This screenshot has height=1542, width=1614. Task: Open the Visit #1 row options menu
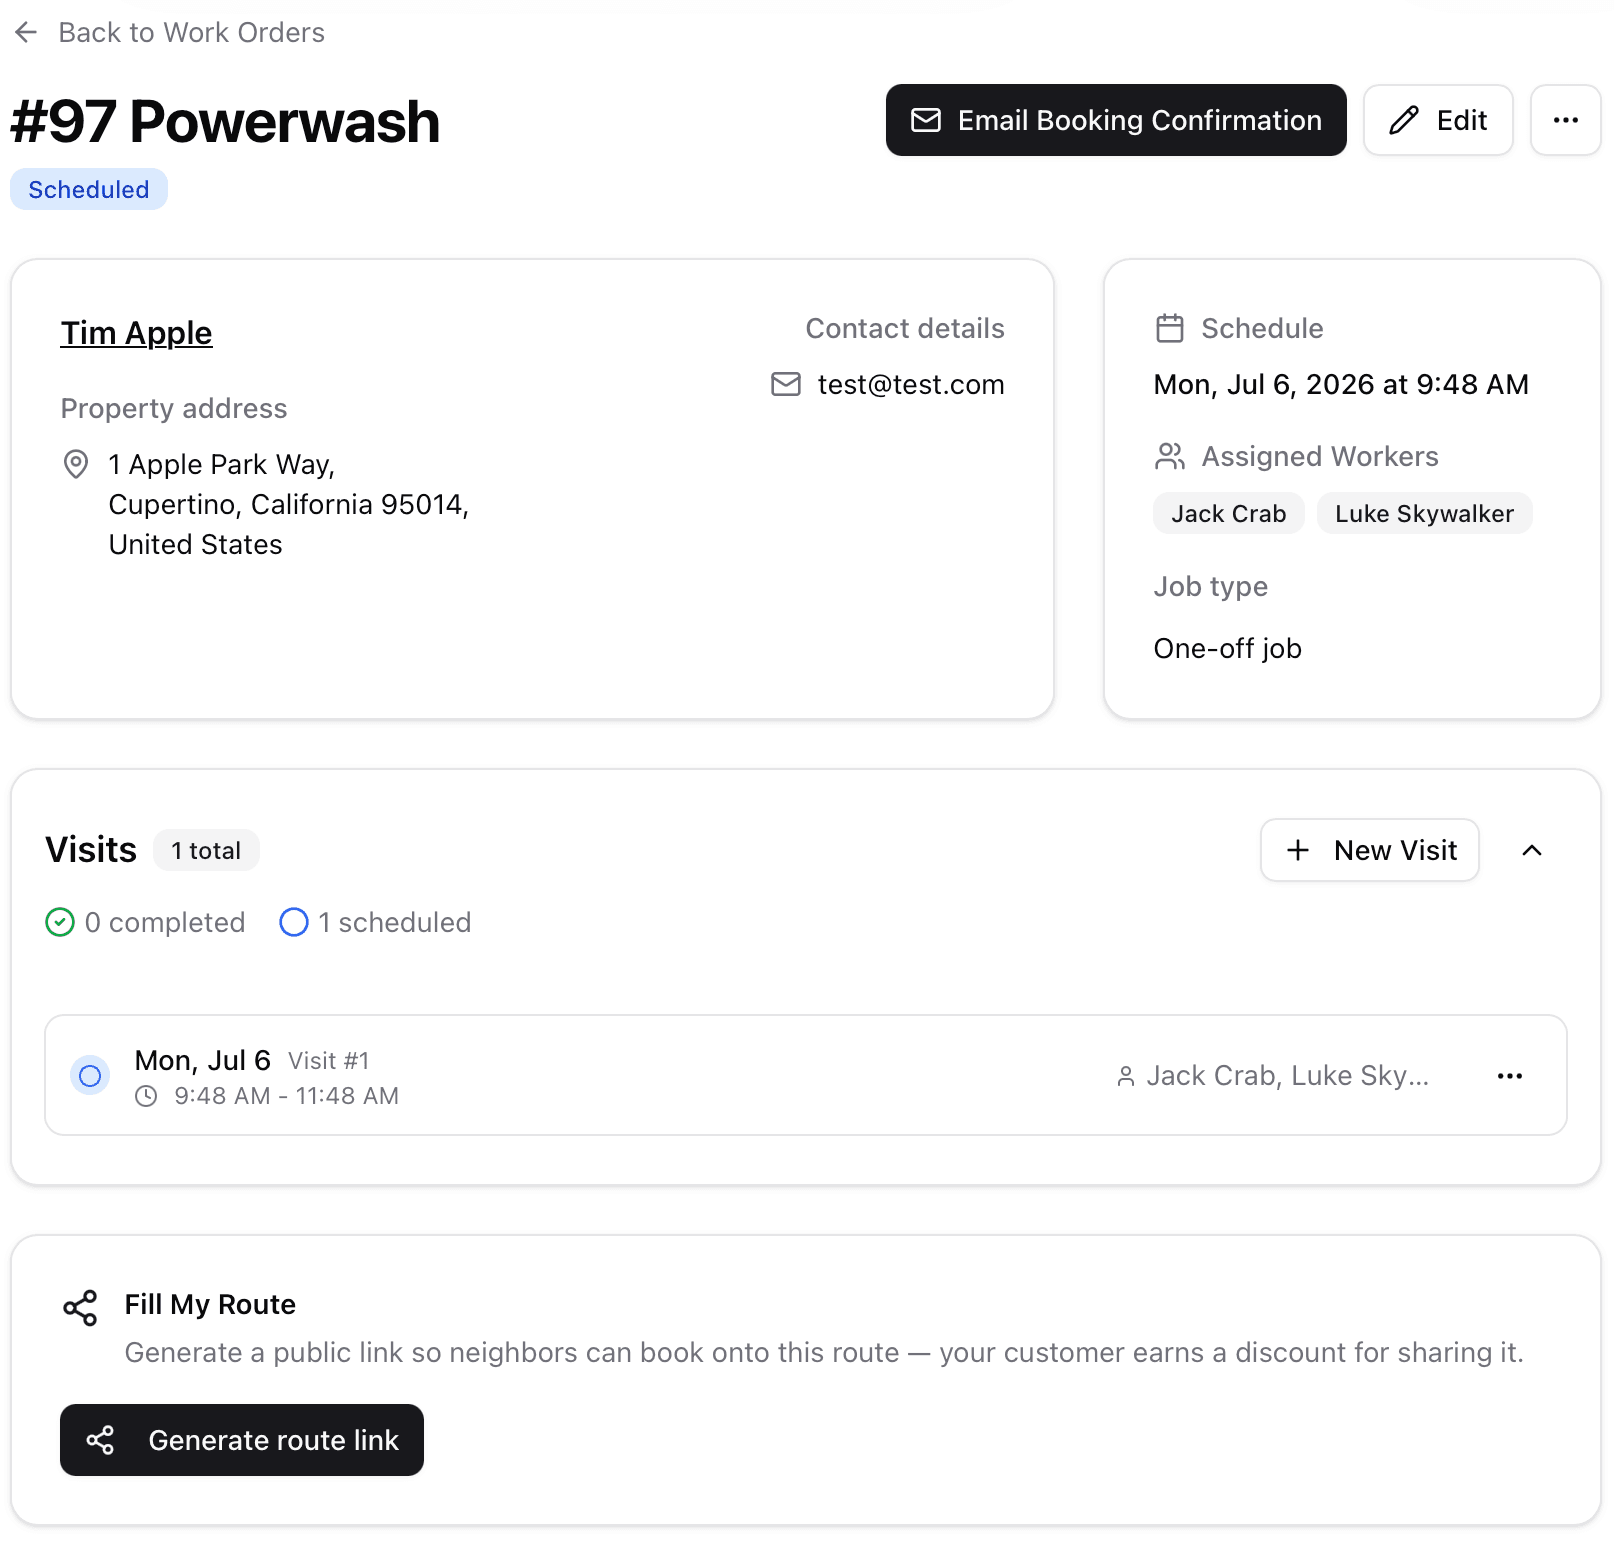[1510, 1076]
